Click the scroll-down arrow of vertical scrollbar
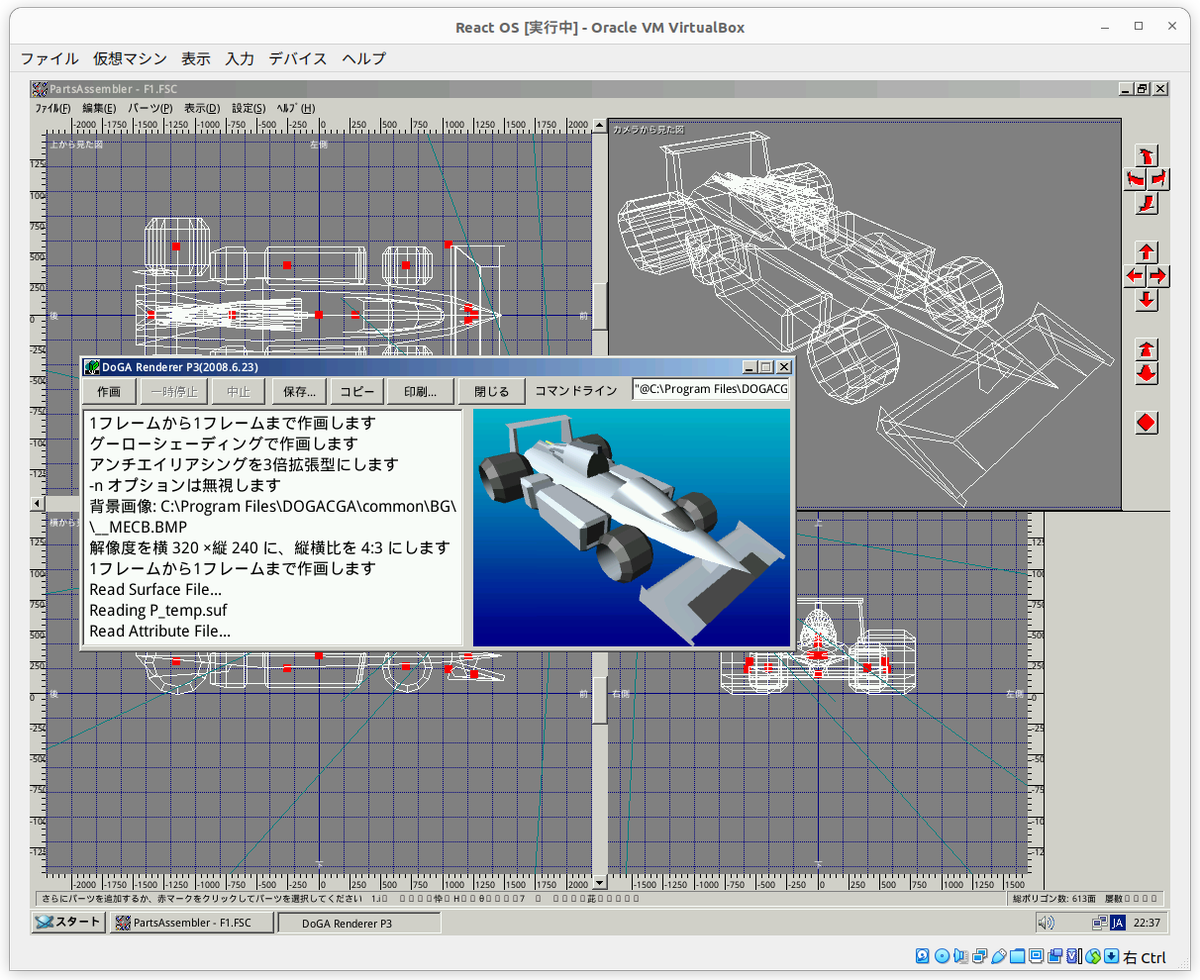 (599, 883)
